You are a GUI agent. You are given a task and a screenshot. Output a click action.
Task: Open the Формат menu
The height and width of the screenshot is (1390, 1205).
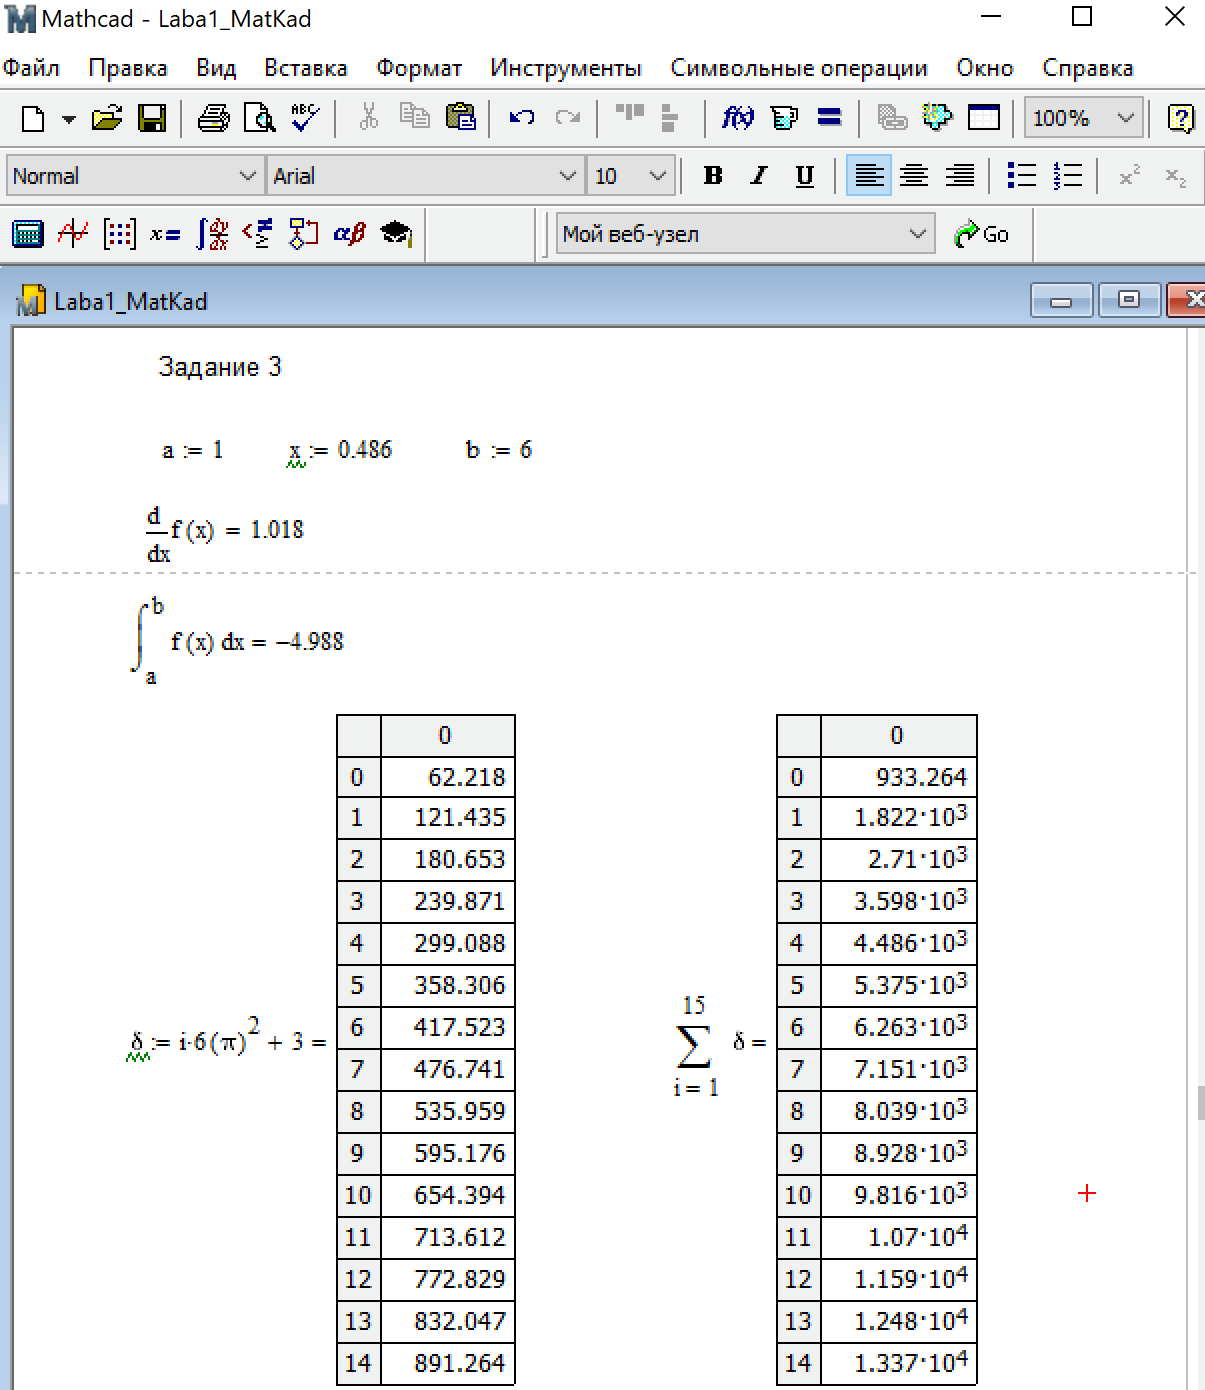419,68
